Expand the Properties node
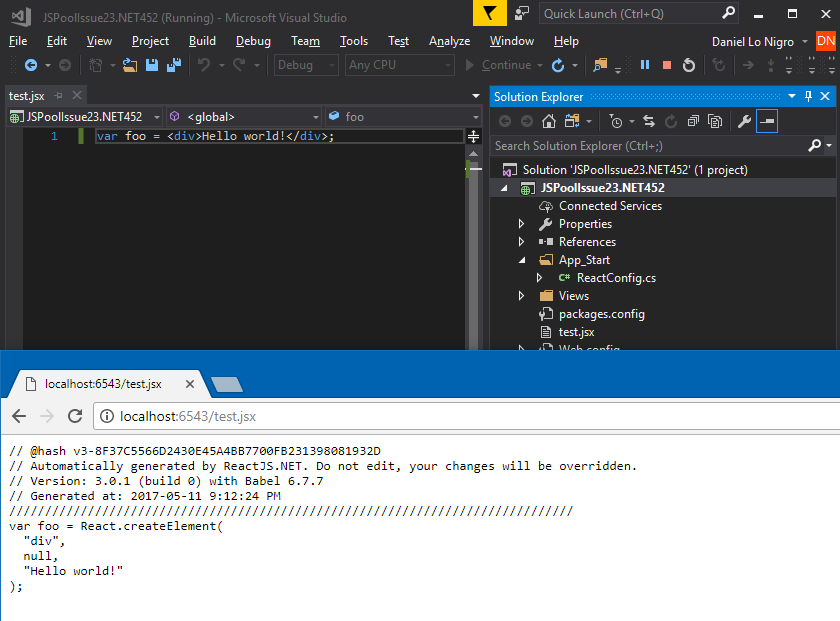 pos(522,224)
